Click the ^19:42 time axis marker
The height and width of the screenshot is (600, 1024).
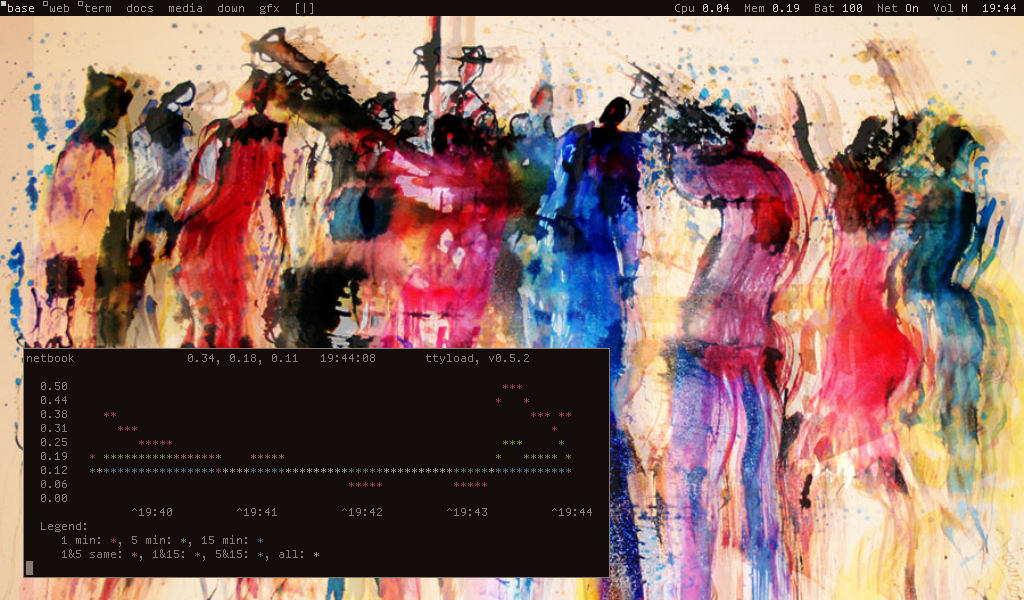coord(362,513)
